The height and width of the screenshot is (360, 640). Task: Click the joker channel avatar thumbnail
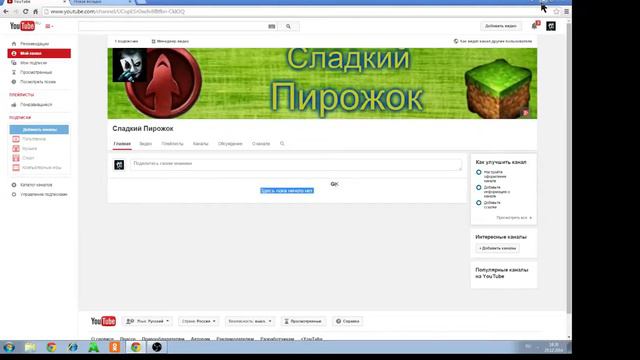(129, 65)
